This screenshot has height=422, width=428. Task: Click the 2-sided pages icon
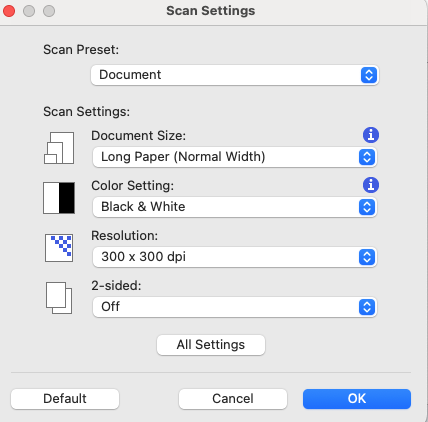click(x=59, y=298)
